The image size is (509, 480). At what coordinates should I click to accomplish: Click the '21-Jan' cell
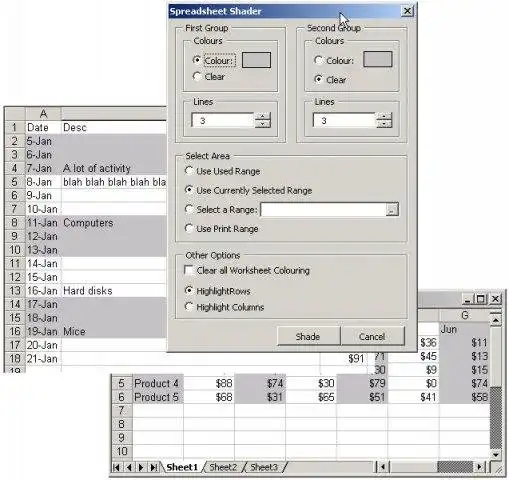pos(43,359)
